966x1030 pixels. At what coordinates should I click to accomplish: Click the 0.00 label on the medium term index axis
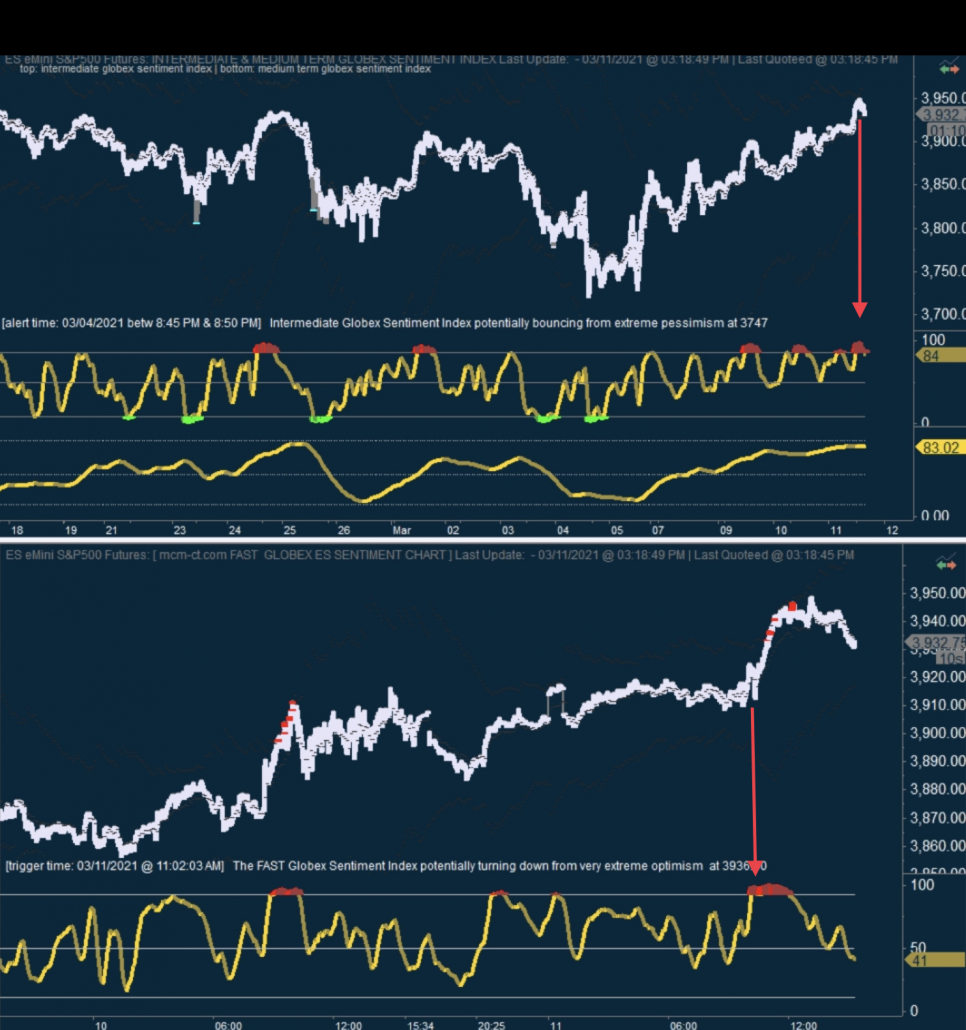tap(935, 516)
